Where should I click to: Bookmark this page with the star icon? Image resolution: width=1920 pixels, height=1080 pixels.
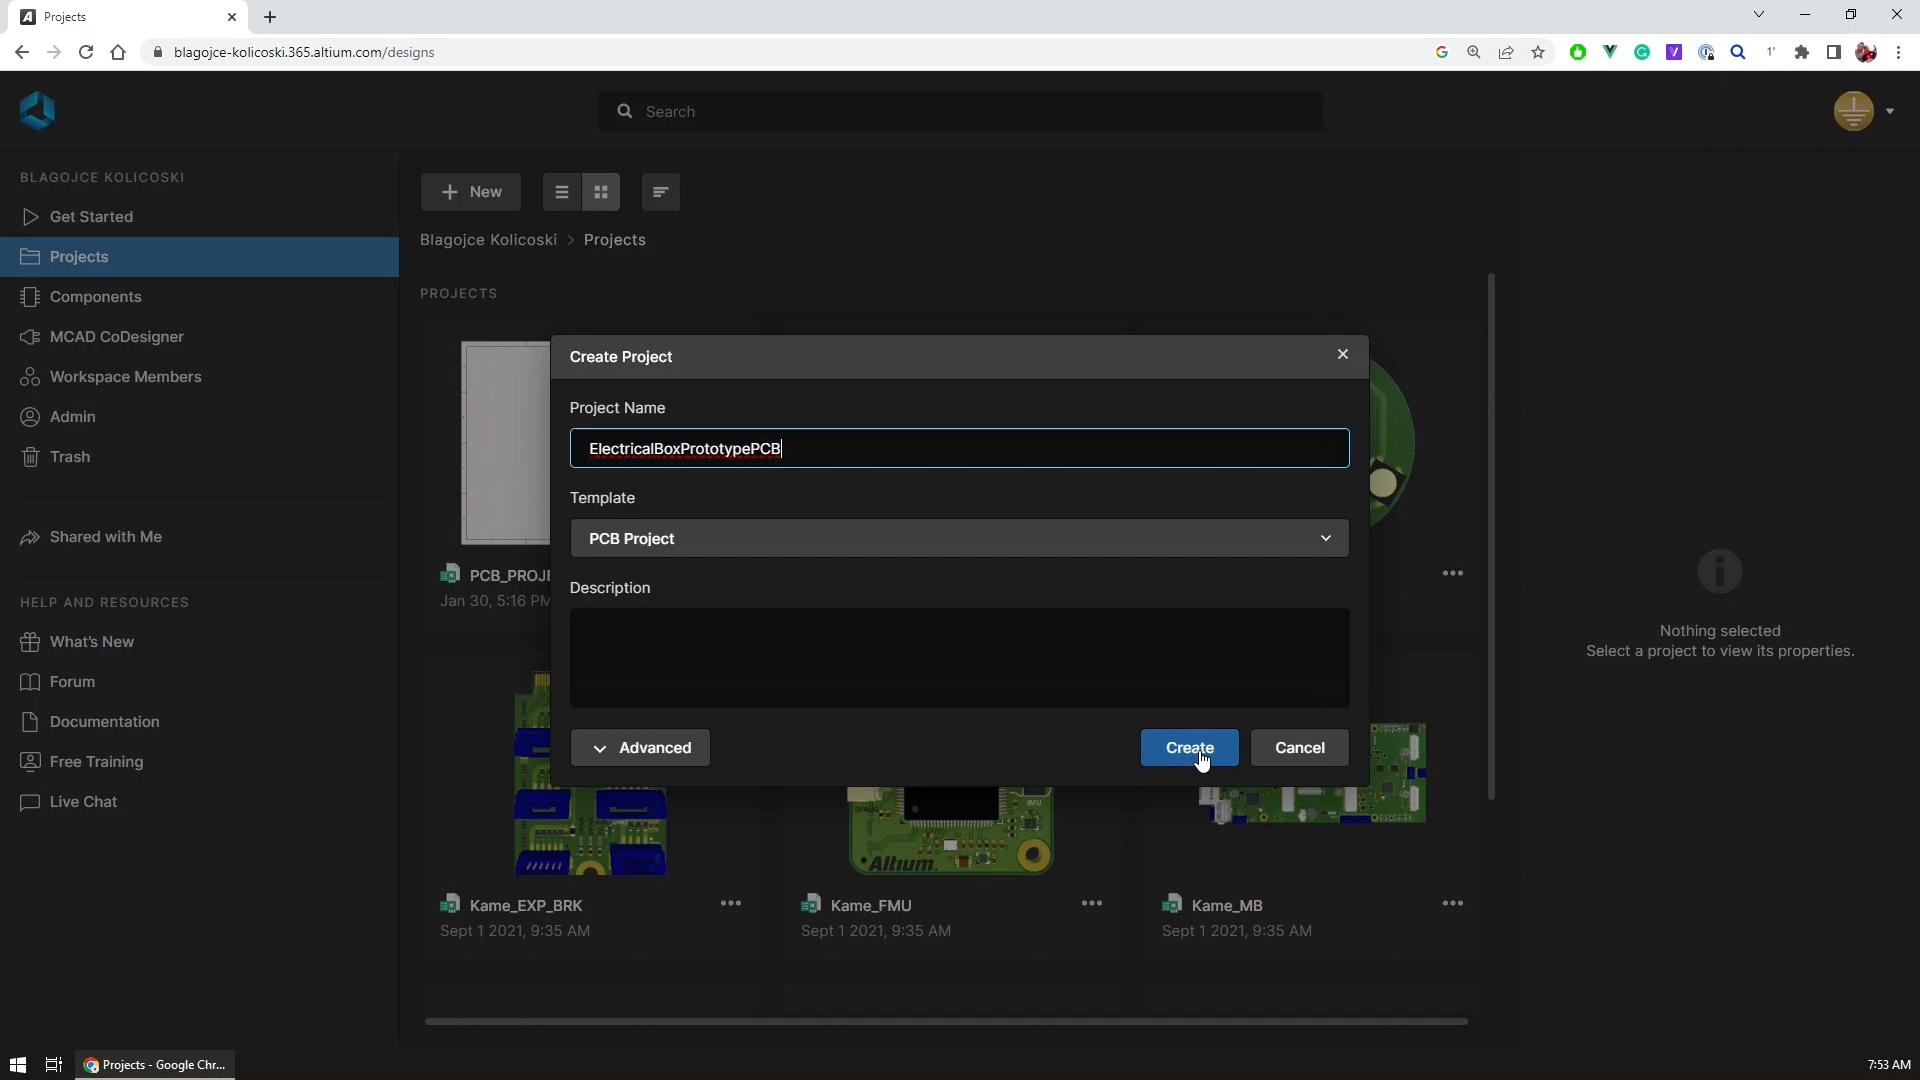coord(1538,52)
